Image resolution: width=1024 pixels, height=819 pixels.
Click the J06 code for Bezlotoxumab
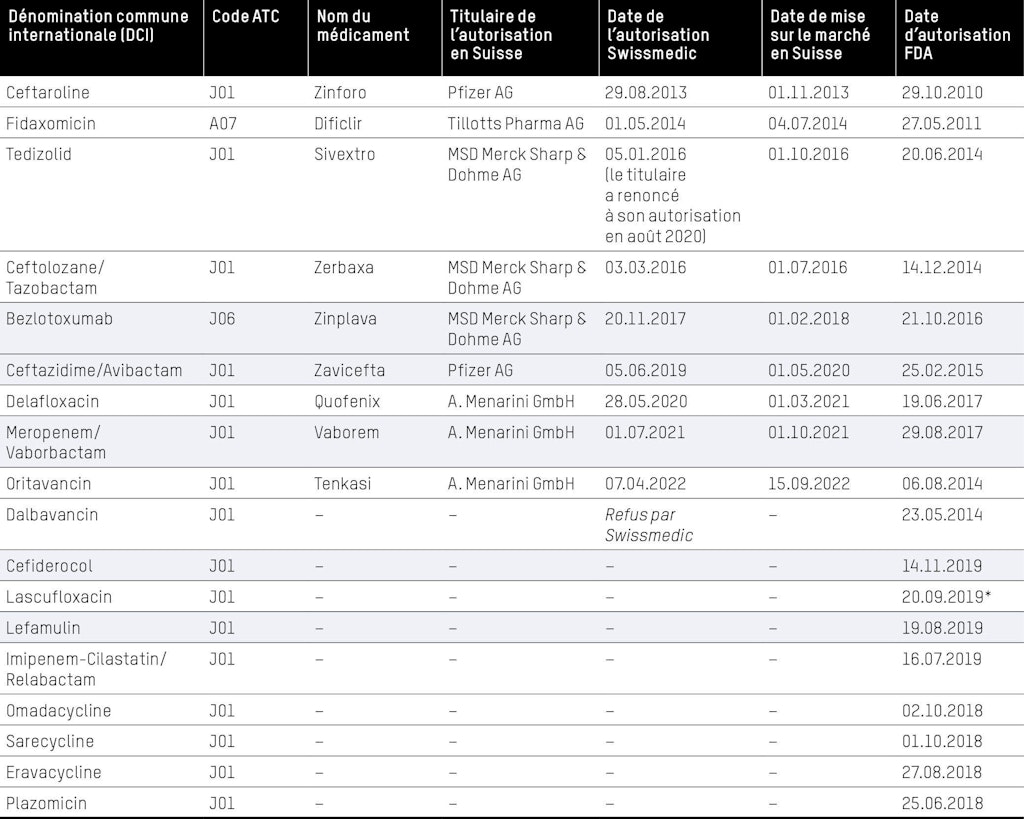click(222, 319)
